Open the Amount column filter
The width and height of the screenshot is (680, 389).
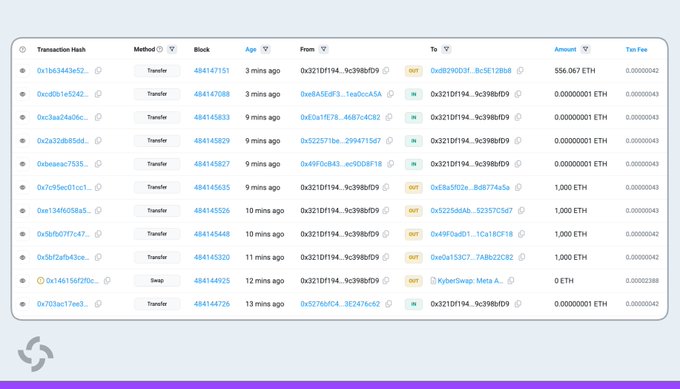pos(585,49)
